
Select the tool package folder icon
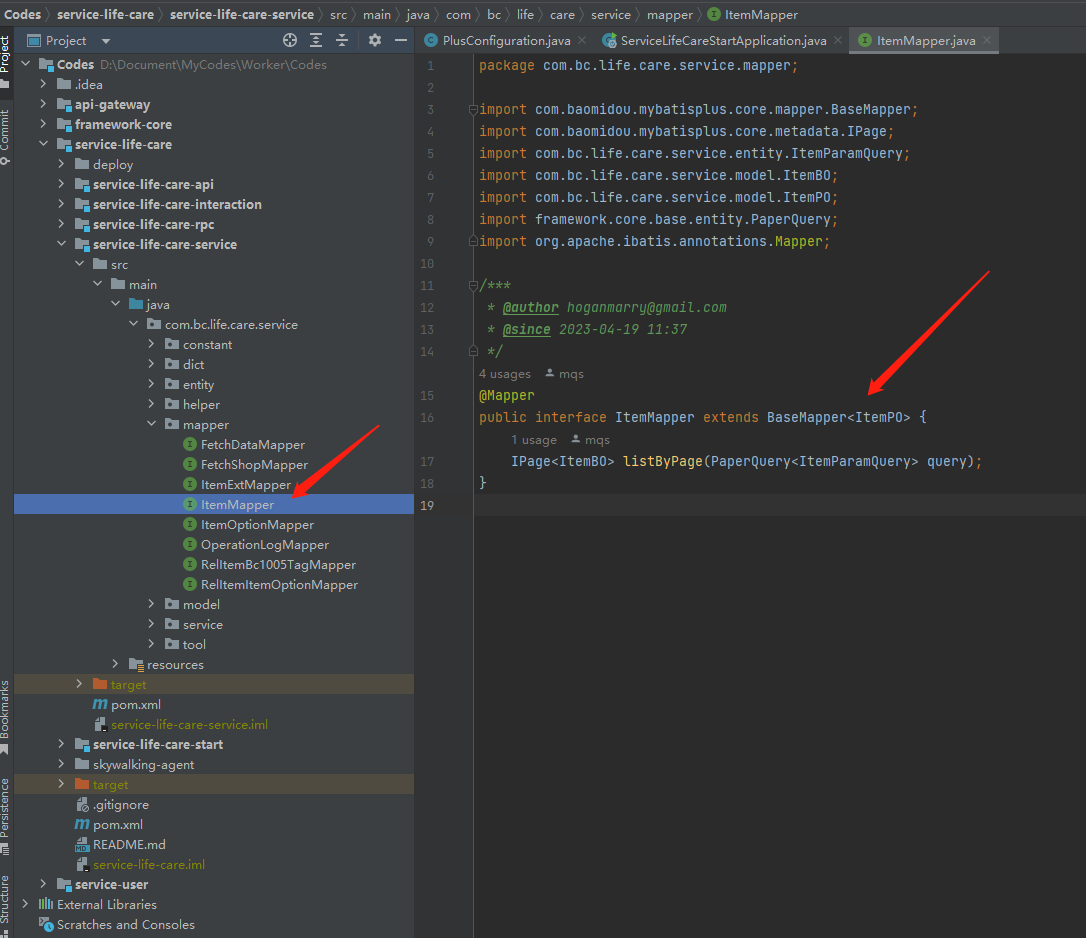(x=172, y=644)
